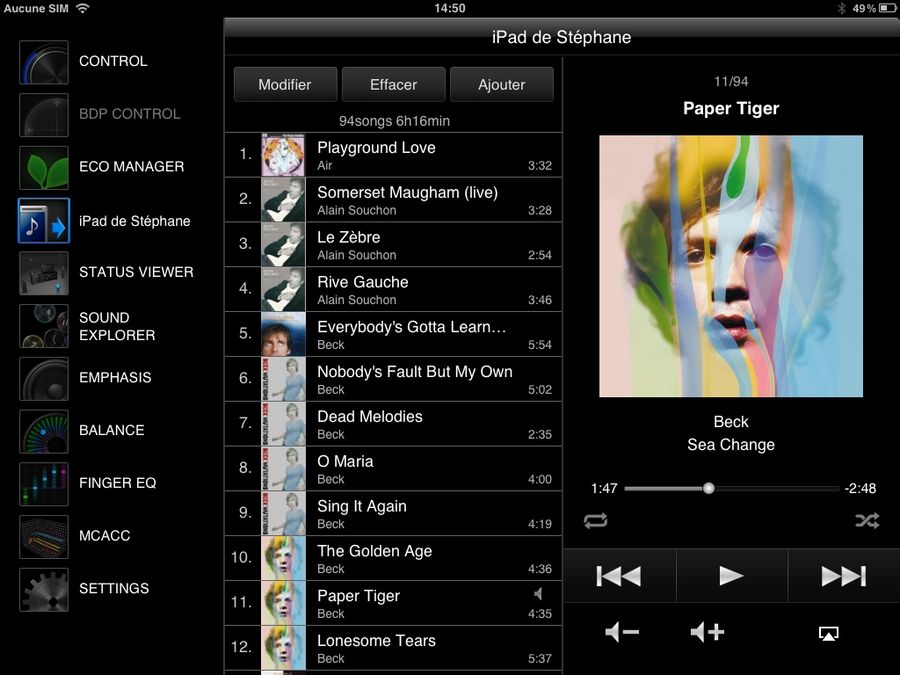Open the SETTINGS menu label
Image resolution: width=900 pixels, height=675 pixels.
click(x=114, y=588)
